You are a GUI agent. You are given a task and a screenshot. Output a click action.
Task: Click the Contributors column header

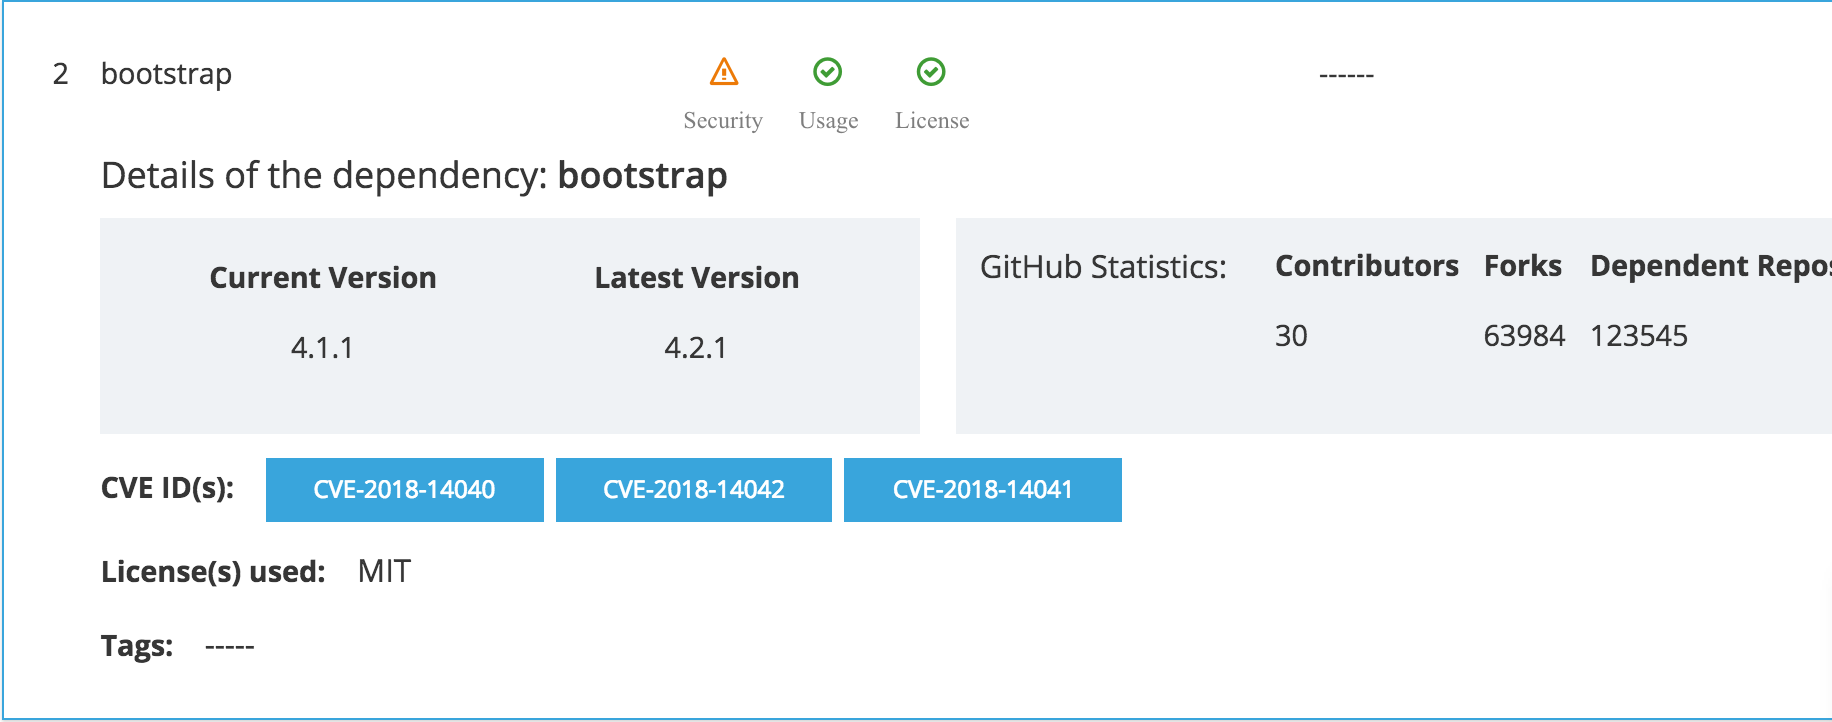tap(1367, 266)
